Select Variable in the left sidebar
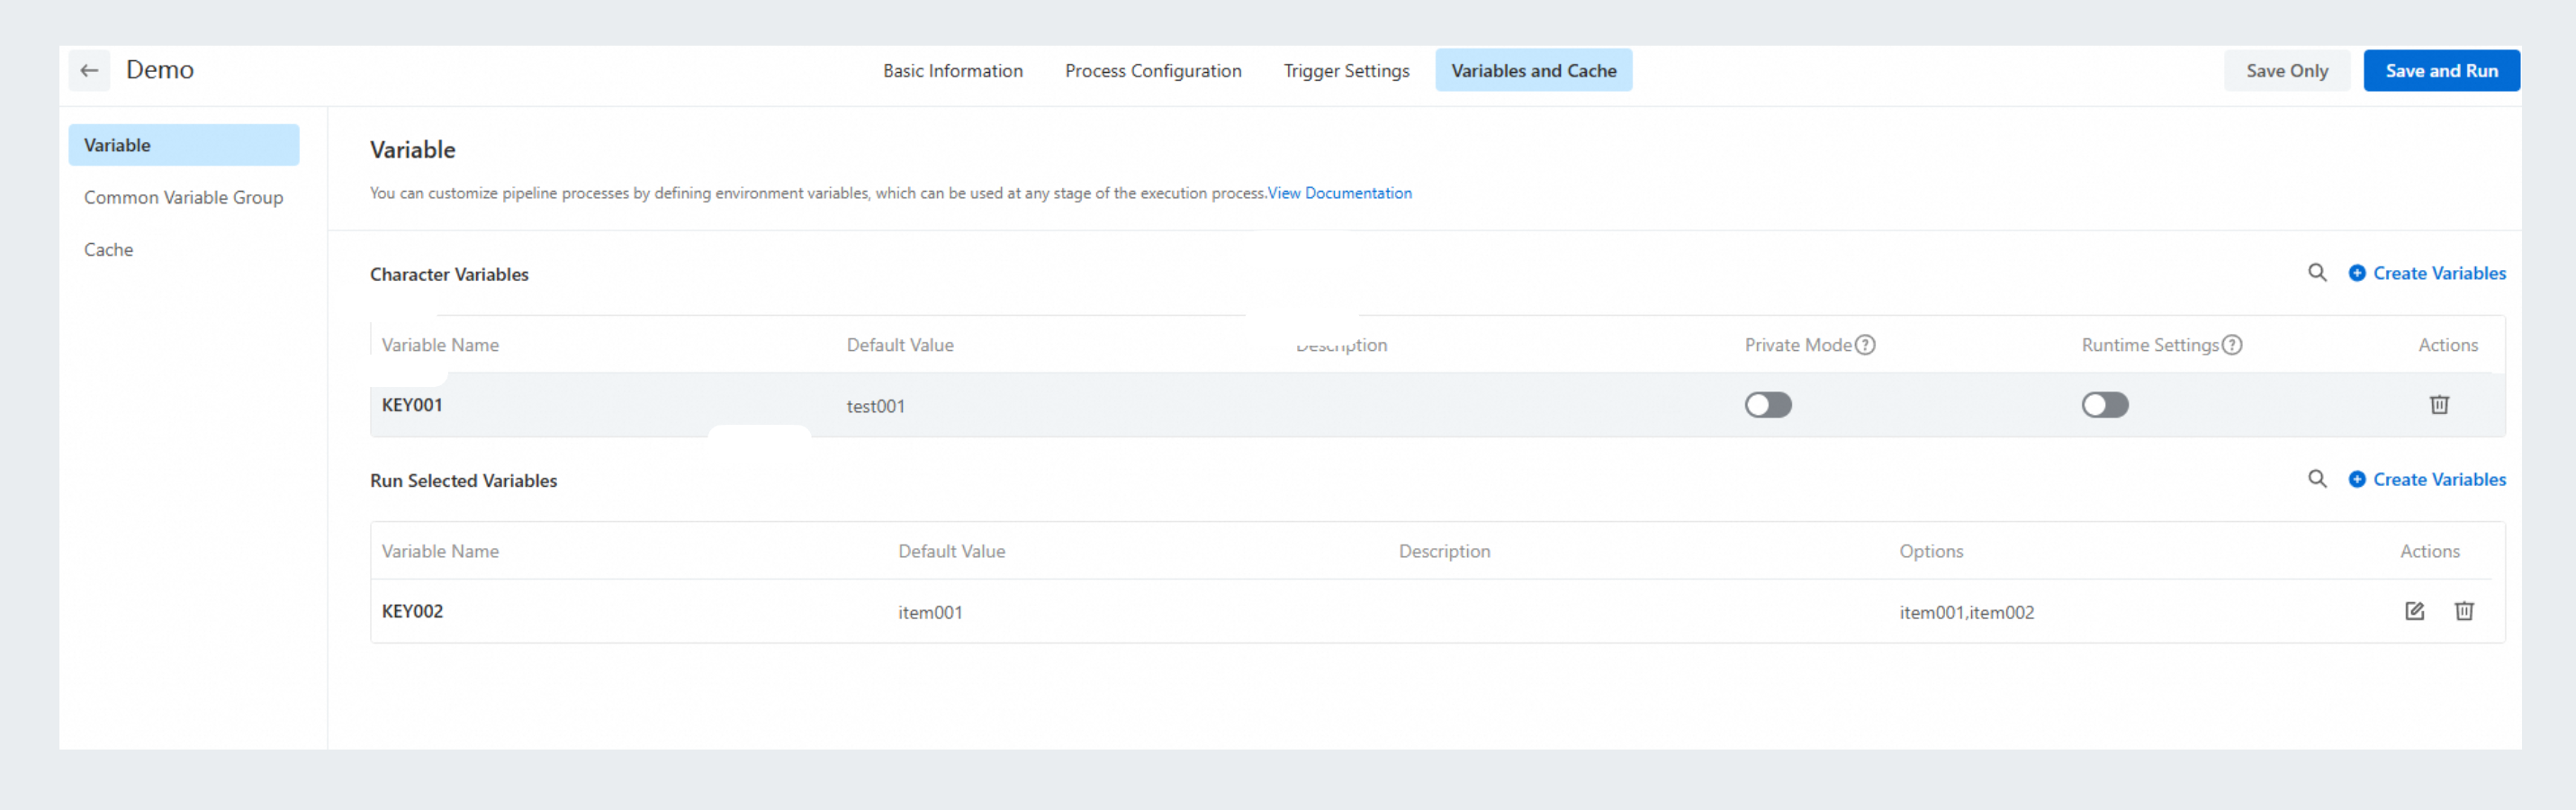2576x810 pixels. point(184,145)
